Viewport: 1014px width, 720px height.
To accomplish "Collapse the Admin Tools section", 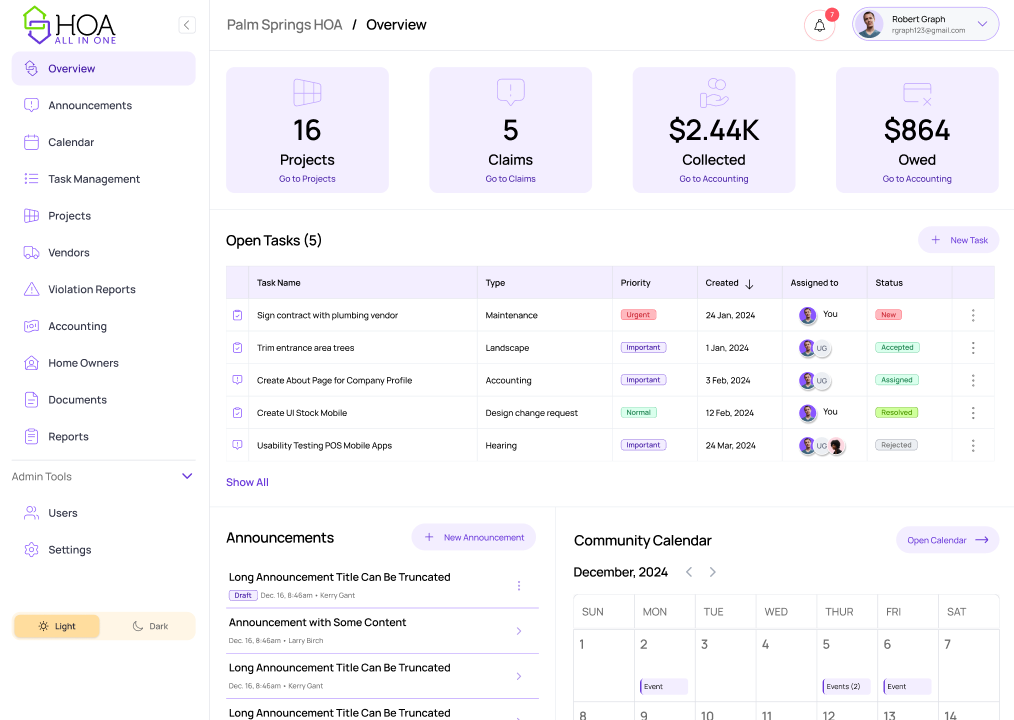I will pos(186,476).
